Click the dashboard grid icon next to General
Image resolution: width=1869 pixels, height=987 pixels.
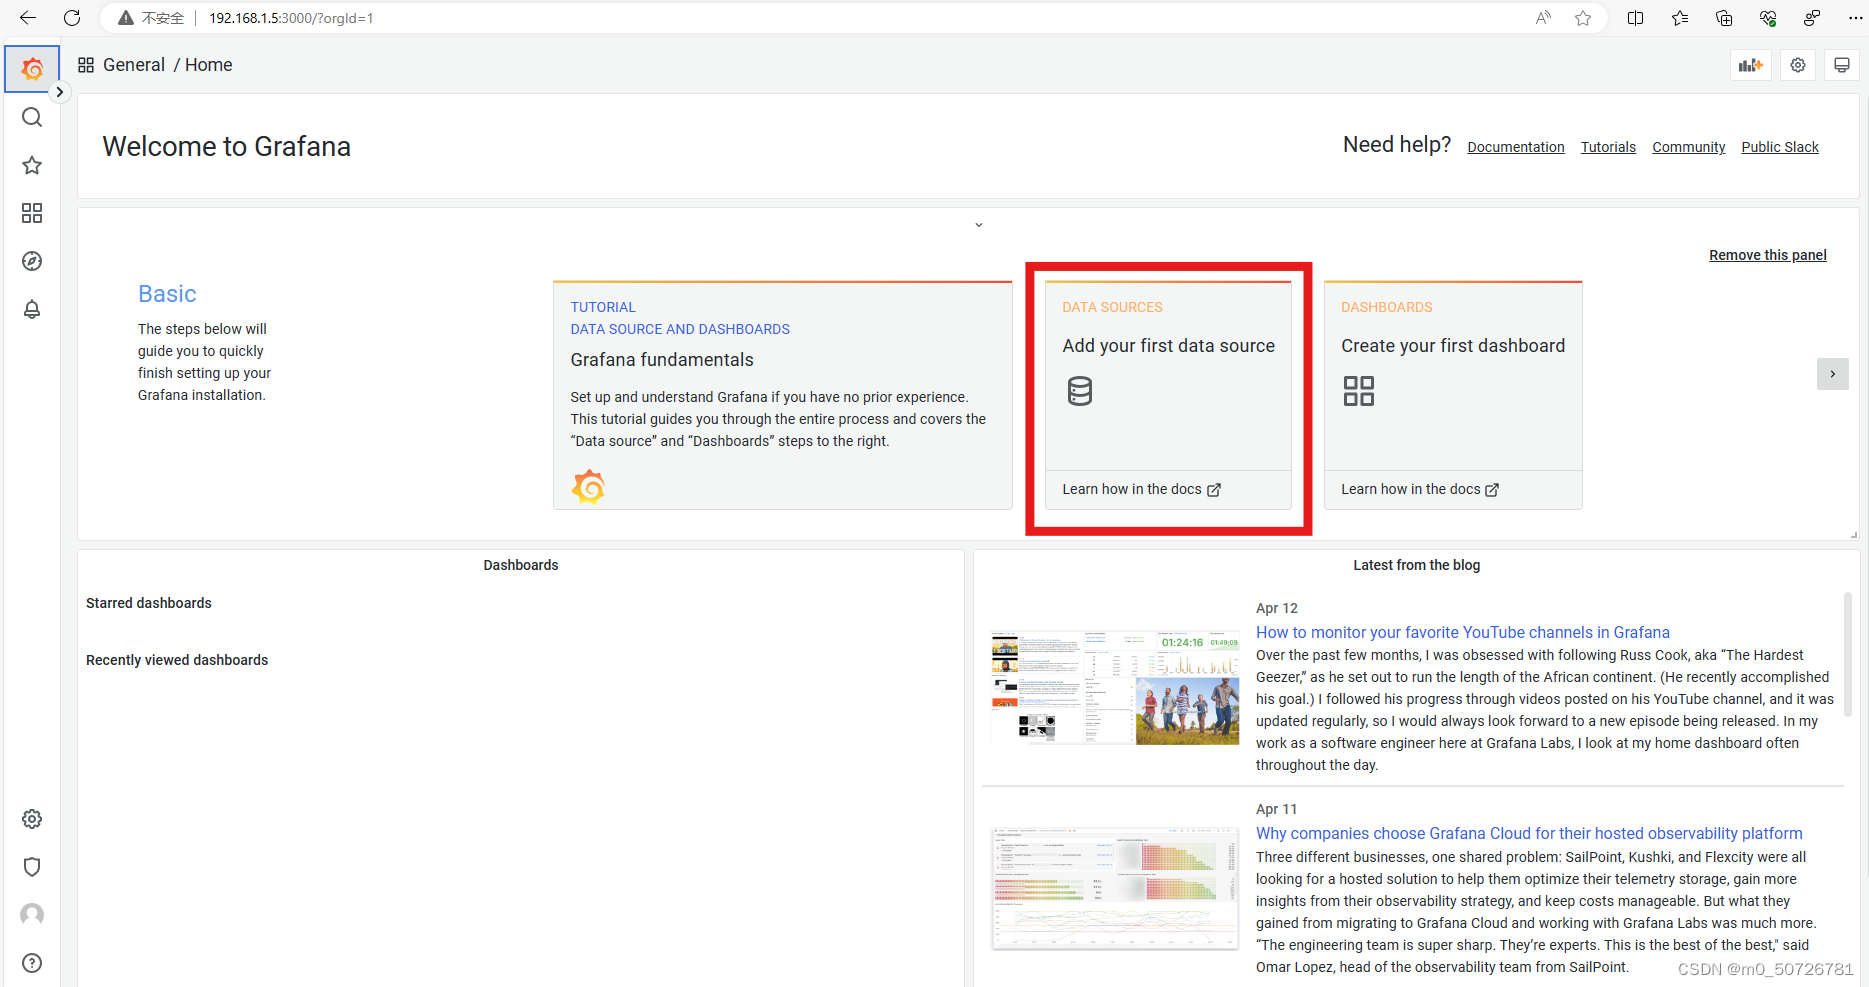pyautogui.click(x=86, y=65)
